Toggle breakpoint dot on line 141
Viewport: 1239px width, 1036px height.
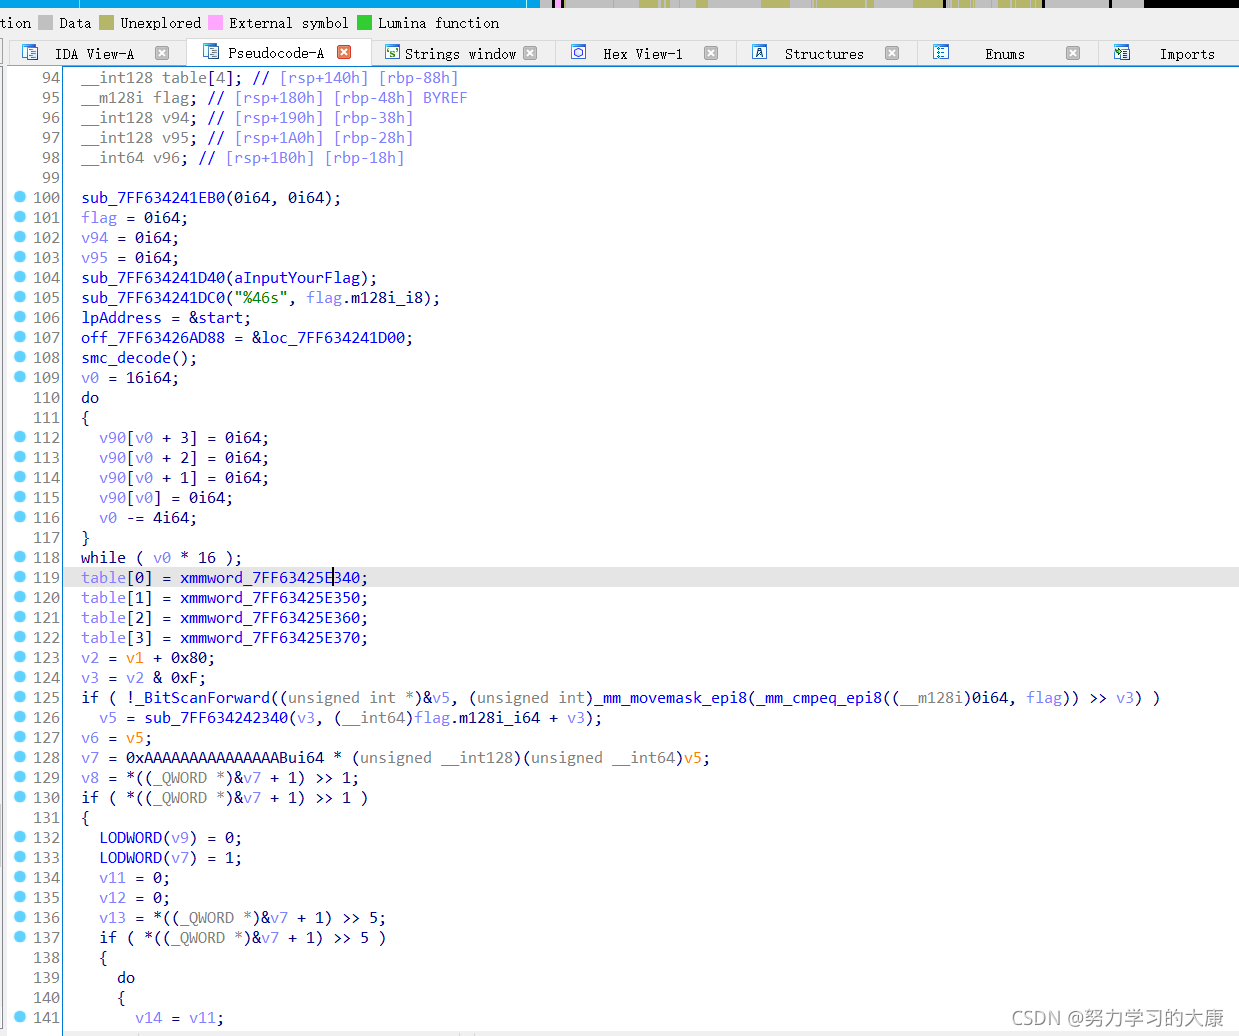click(x=19, y=1017)
